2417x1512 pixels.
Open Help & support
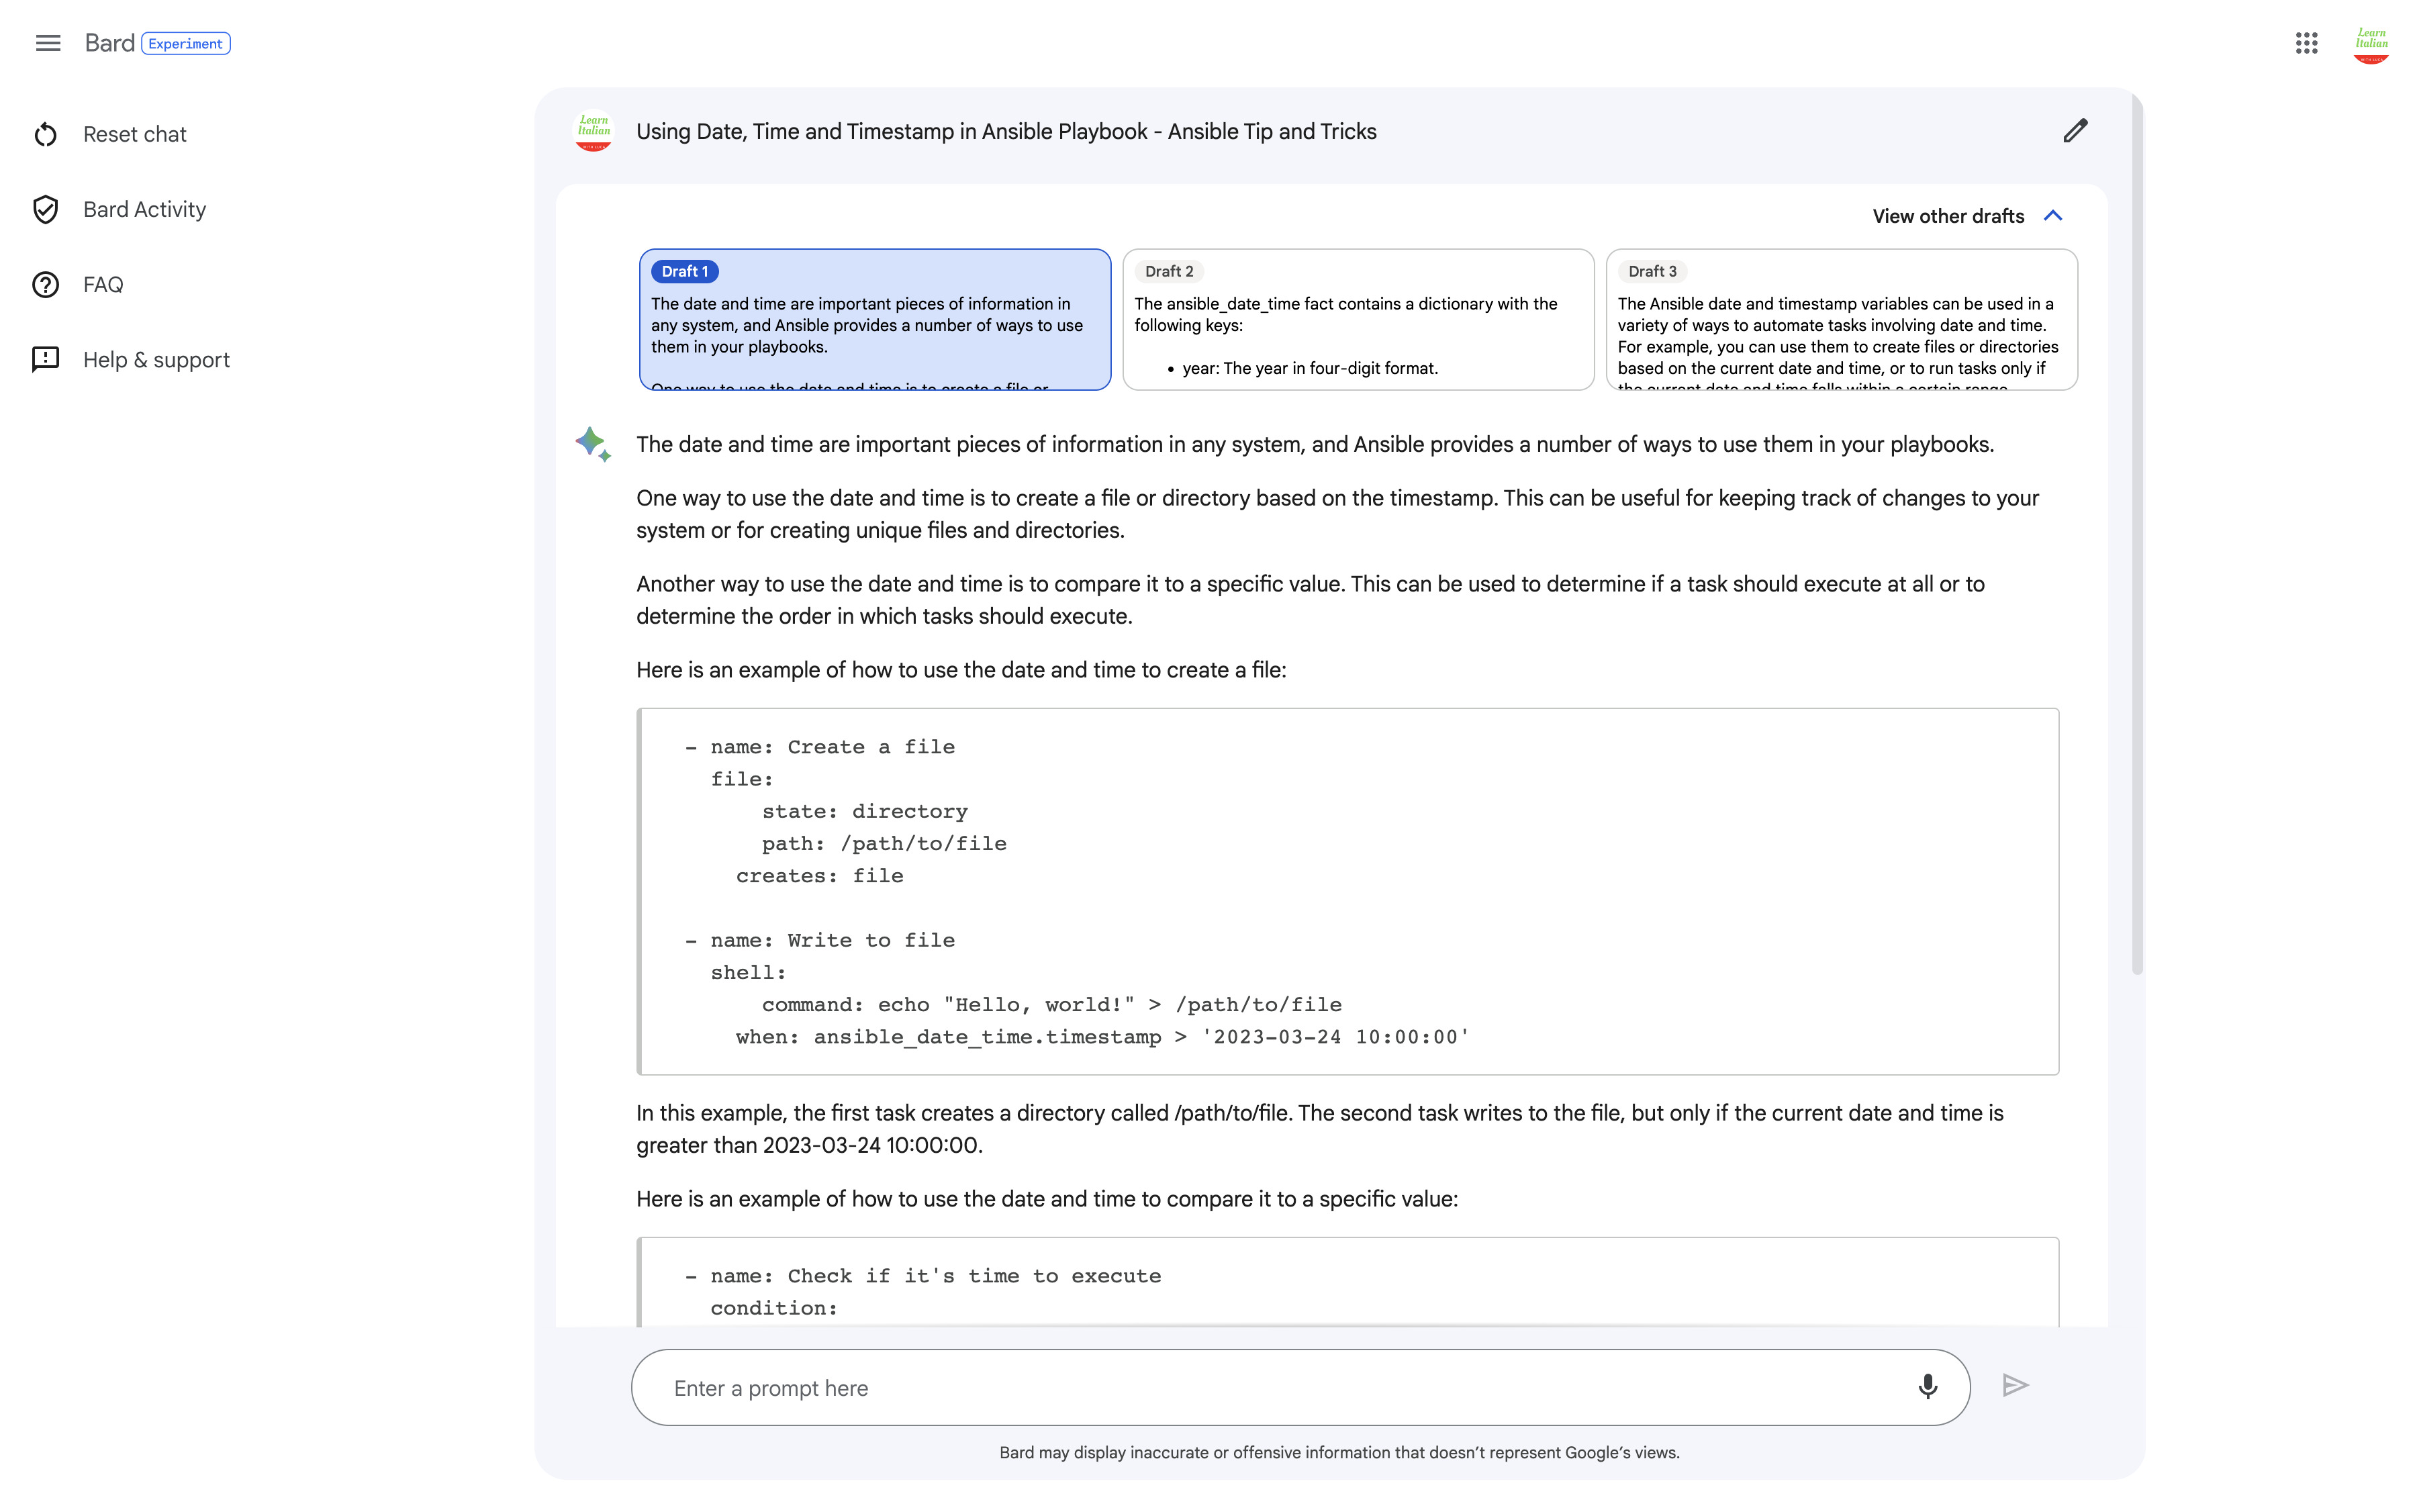(156, 360)
